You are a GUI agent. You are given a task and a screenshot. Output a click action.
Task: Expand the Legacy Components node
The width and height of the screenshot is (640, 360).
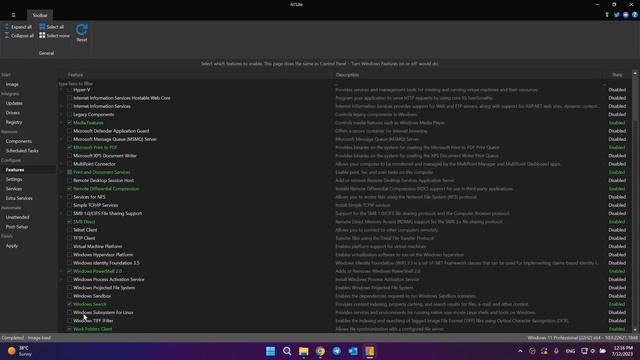point(62,114)
